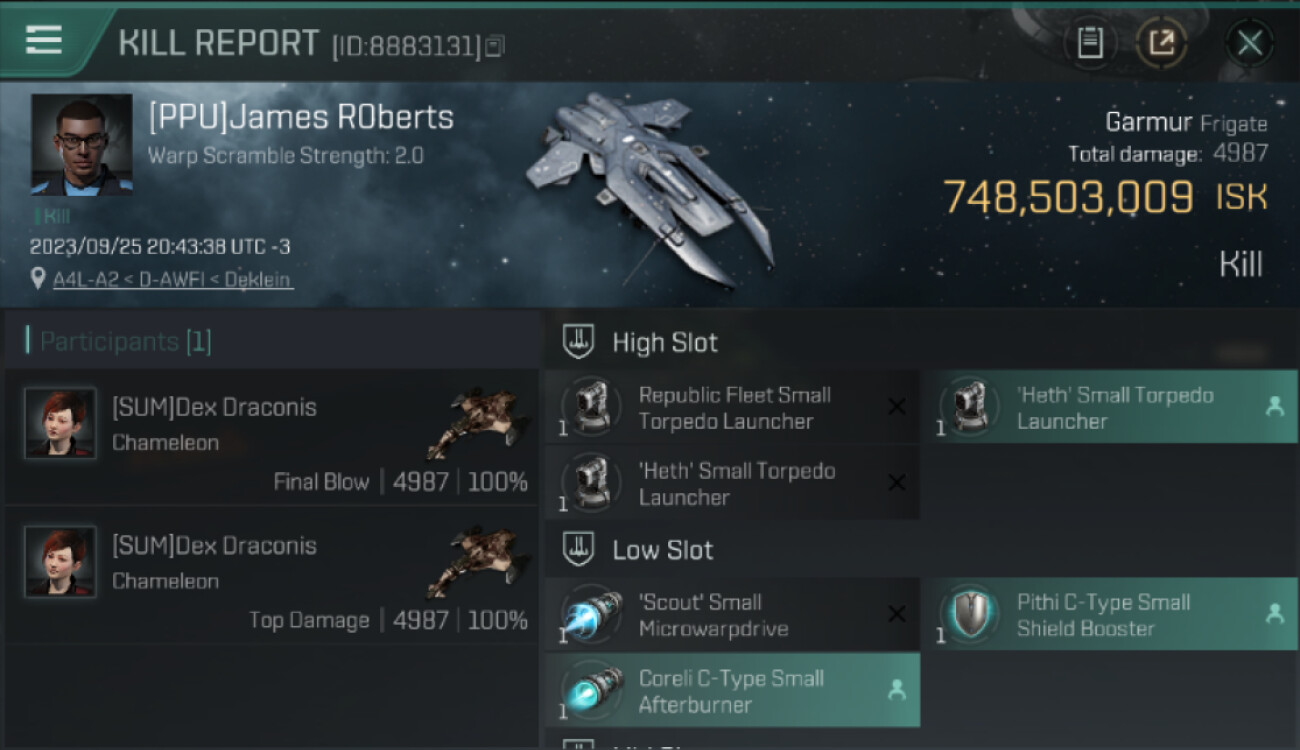Copy the kill report ID
1300x750 pixels.
pyautogui.click(x=496, y=45)
